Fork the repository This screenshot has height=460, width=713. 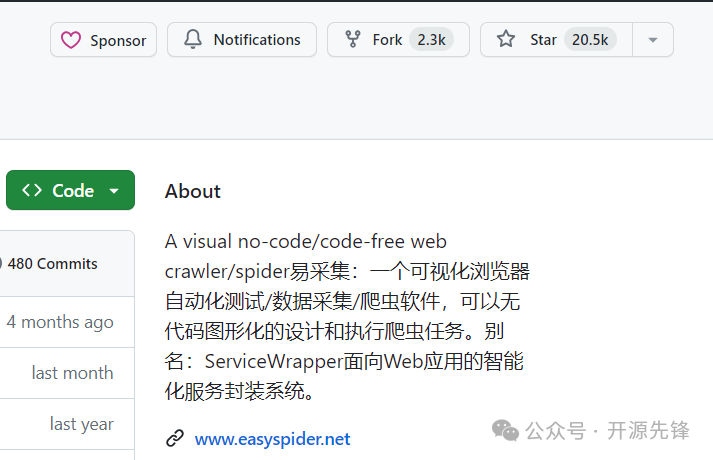tap(398, 40)
